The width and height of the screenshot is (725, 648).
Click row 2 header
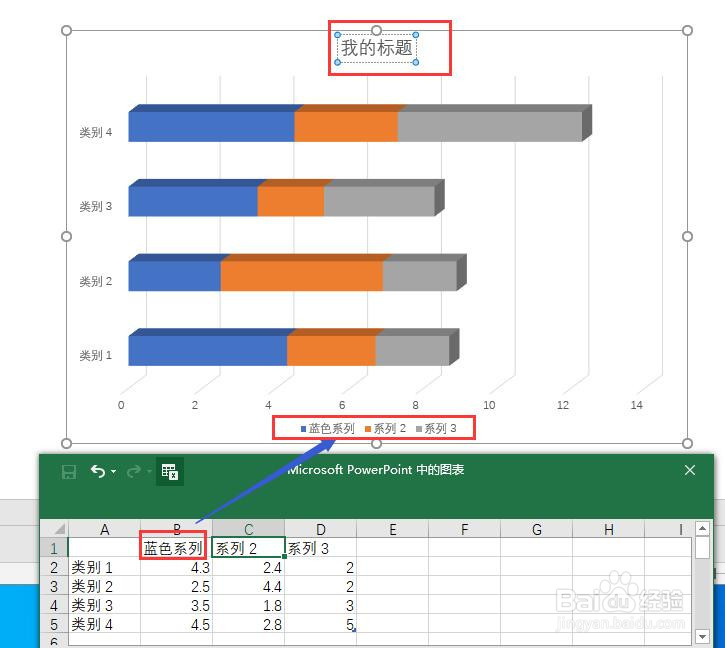pyautogui.click(x=54, y=568)
